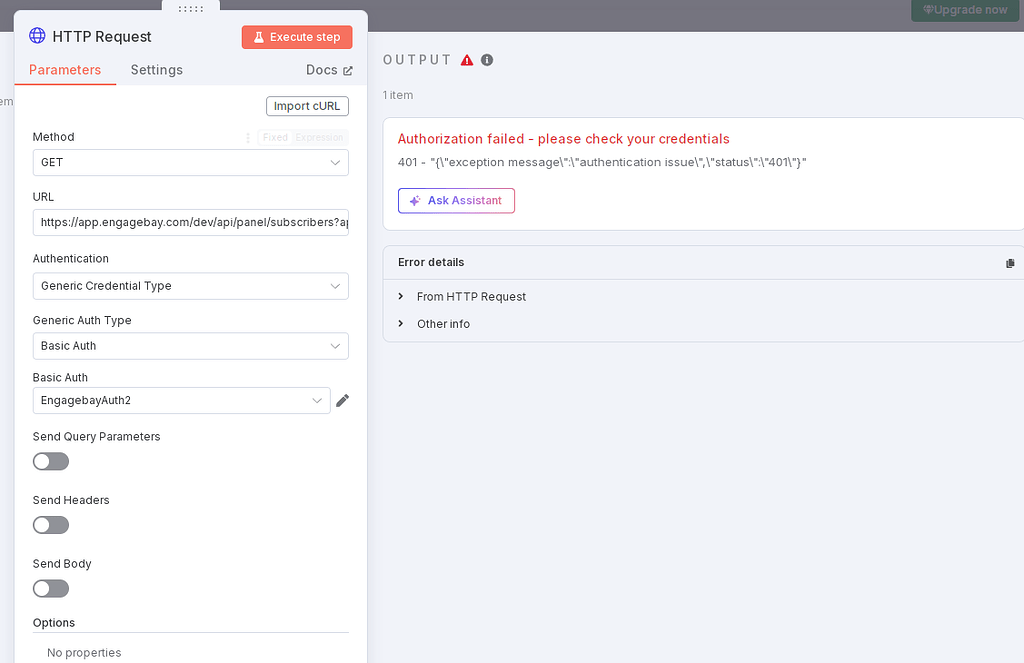The height and width of the screenshot is (663, 1024).
Task: Click the red warning triangle beside OUTPUT
Action: (467, 60)
